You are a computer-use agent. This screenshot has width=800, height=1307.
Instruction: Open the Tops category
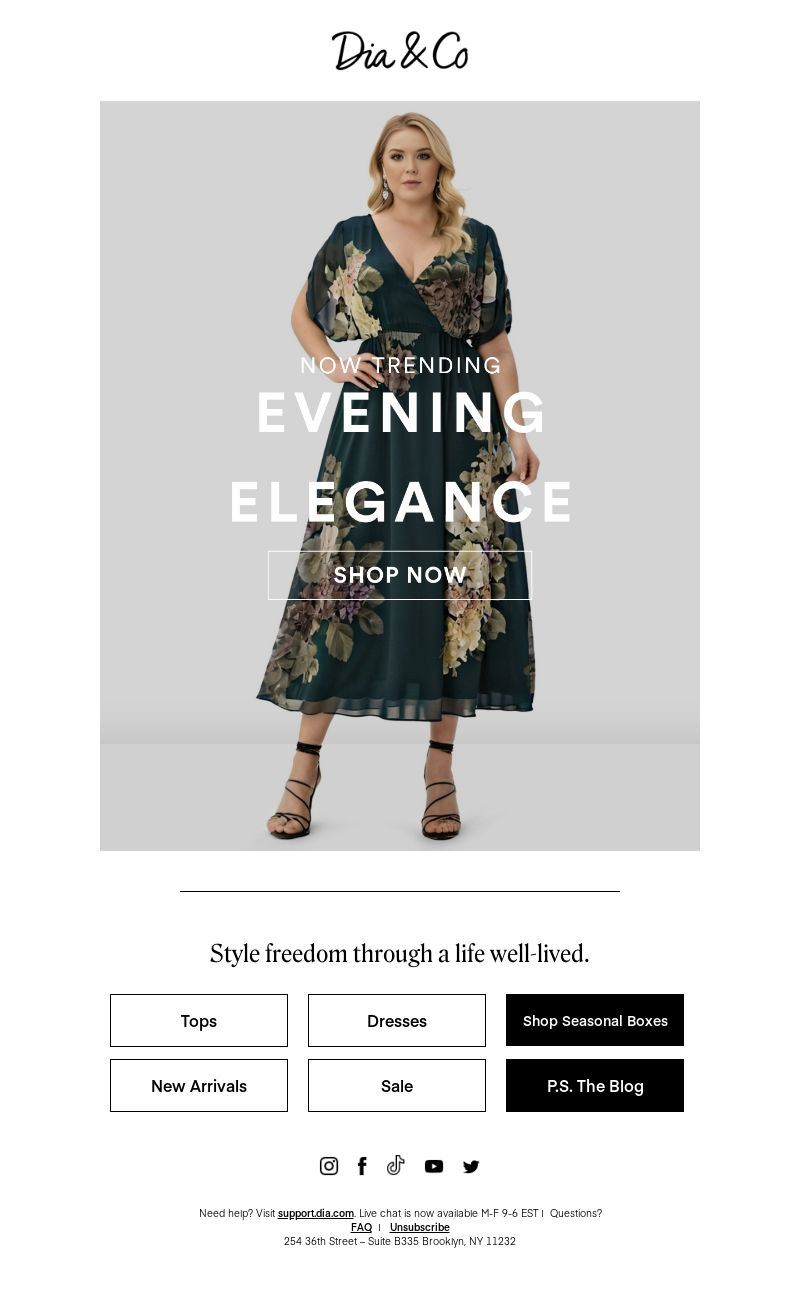pyautogui.click(x=199, y=1021)
